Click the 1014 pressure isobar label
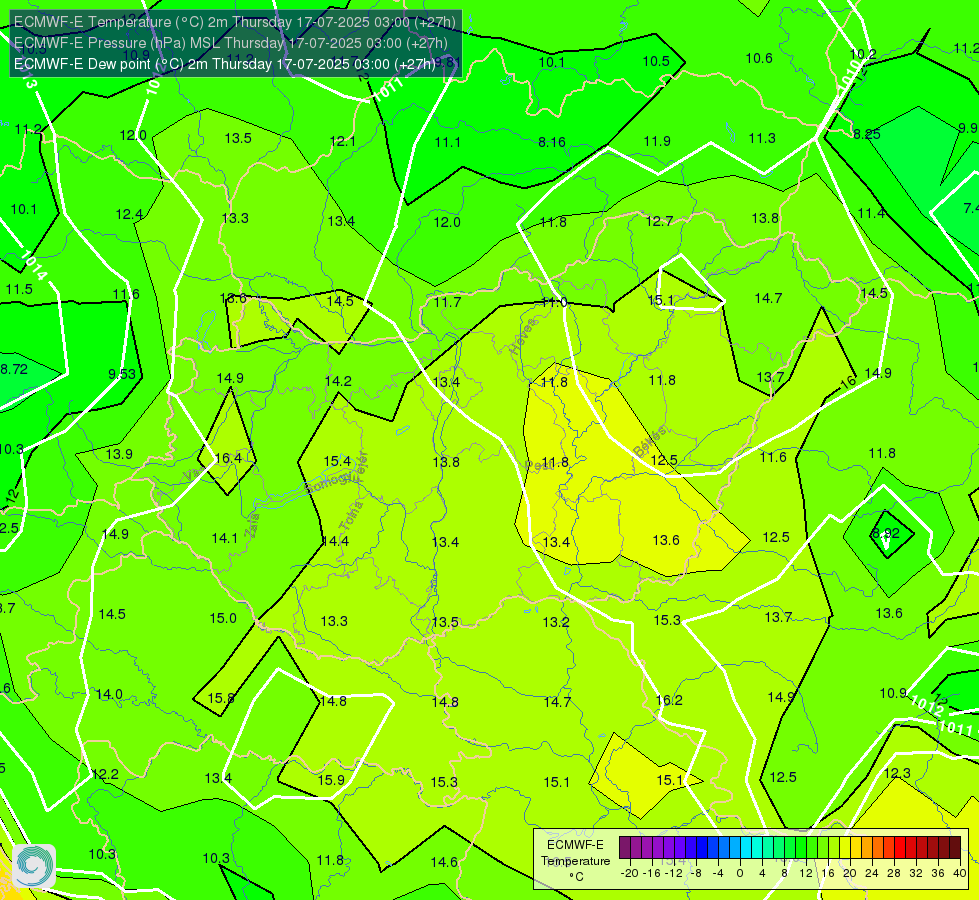Screen dimensions: 979x900 click(34, 265)
